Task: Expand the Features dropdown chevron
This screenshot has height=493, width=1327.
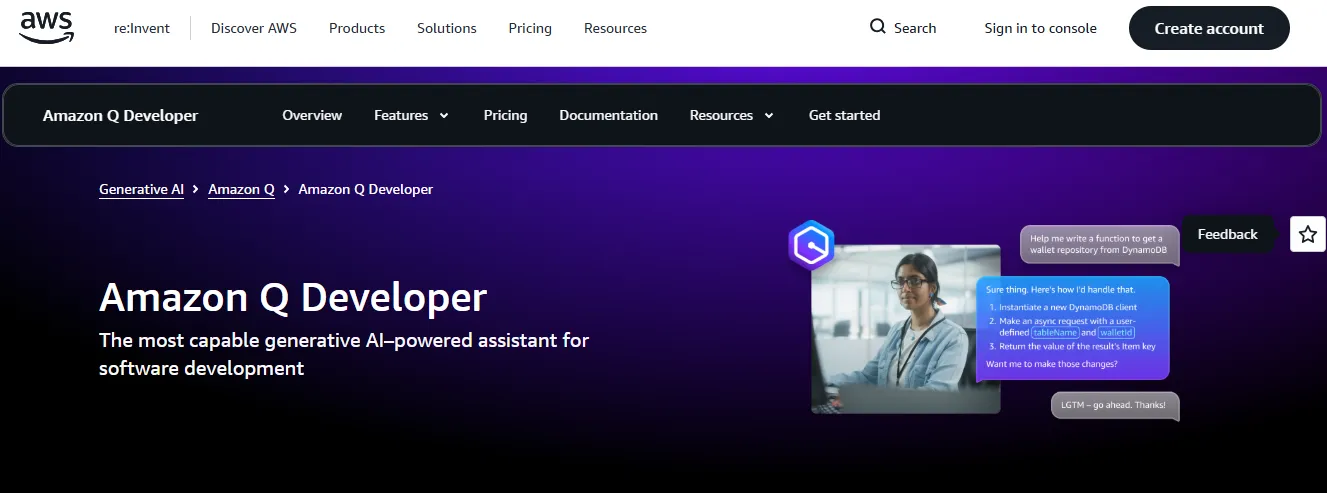Action: pyautogui.click(x=444, y=116)
